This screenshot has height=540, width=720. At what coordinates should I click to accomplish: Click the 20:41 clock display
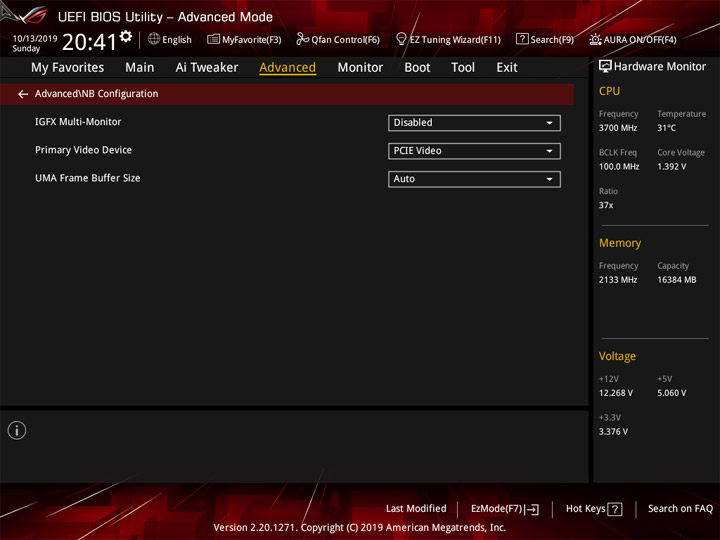point(90,42)
